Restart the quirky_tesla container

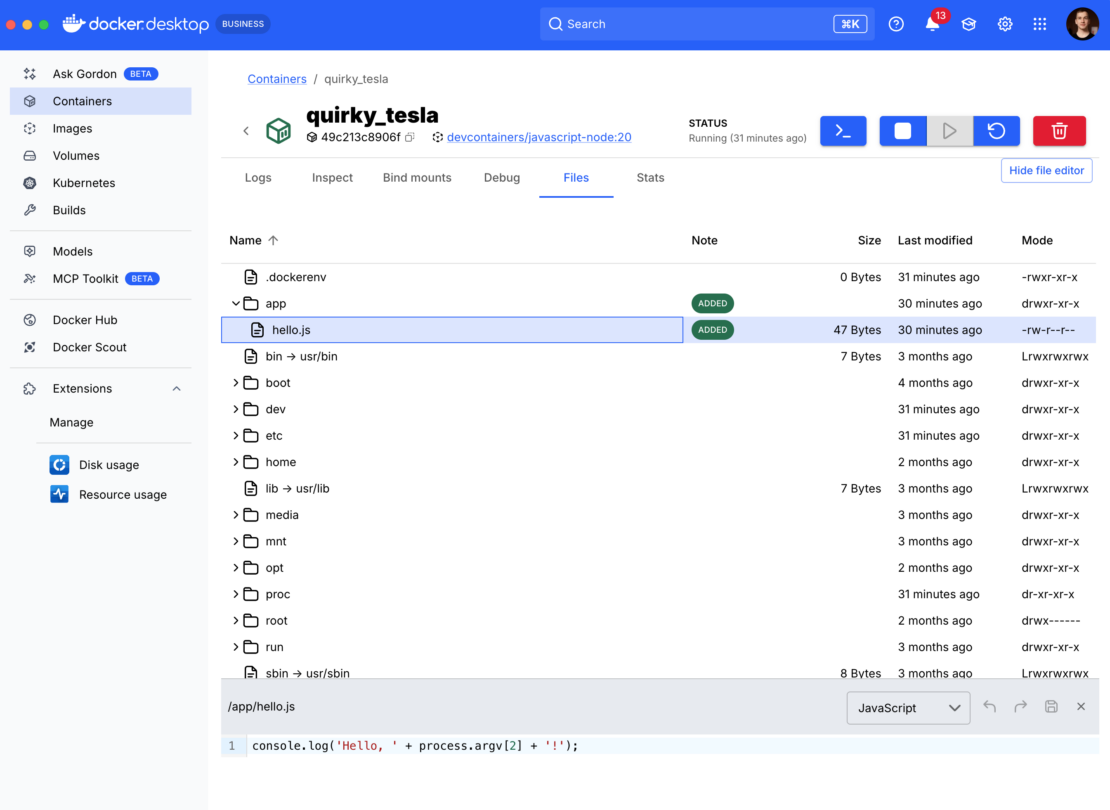pos(996,131)
